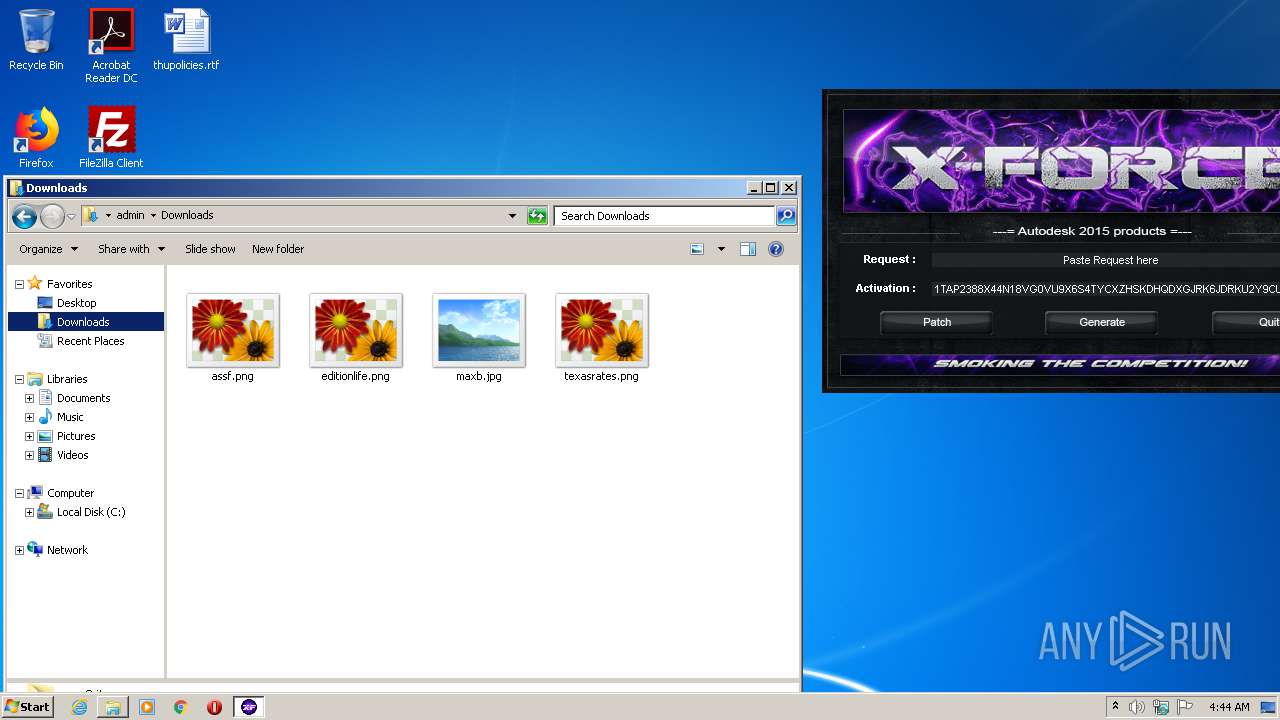Click the search magnifier icon

click(786, 216)
